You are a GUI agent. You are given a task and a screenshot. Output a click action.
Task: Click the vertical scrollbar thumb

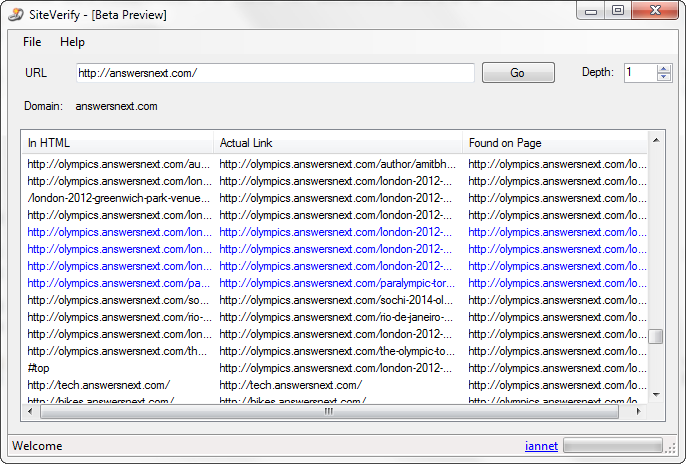656,337
